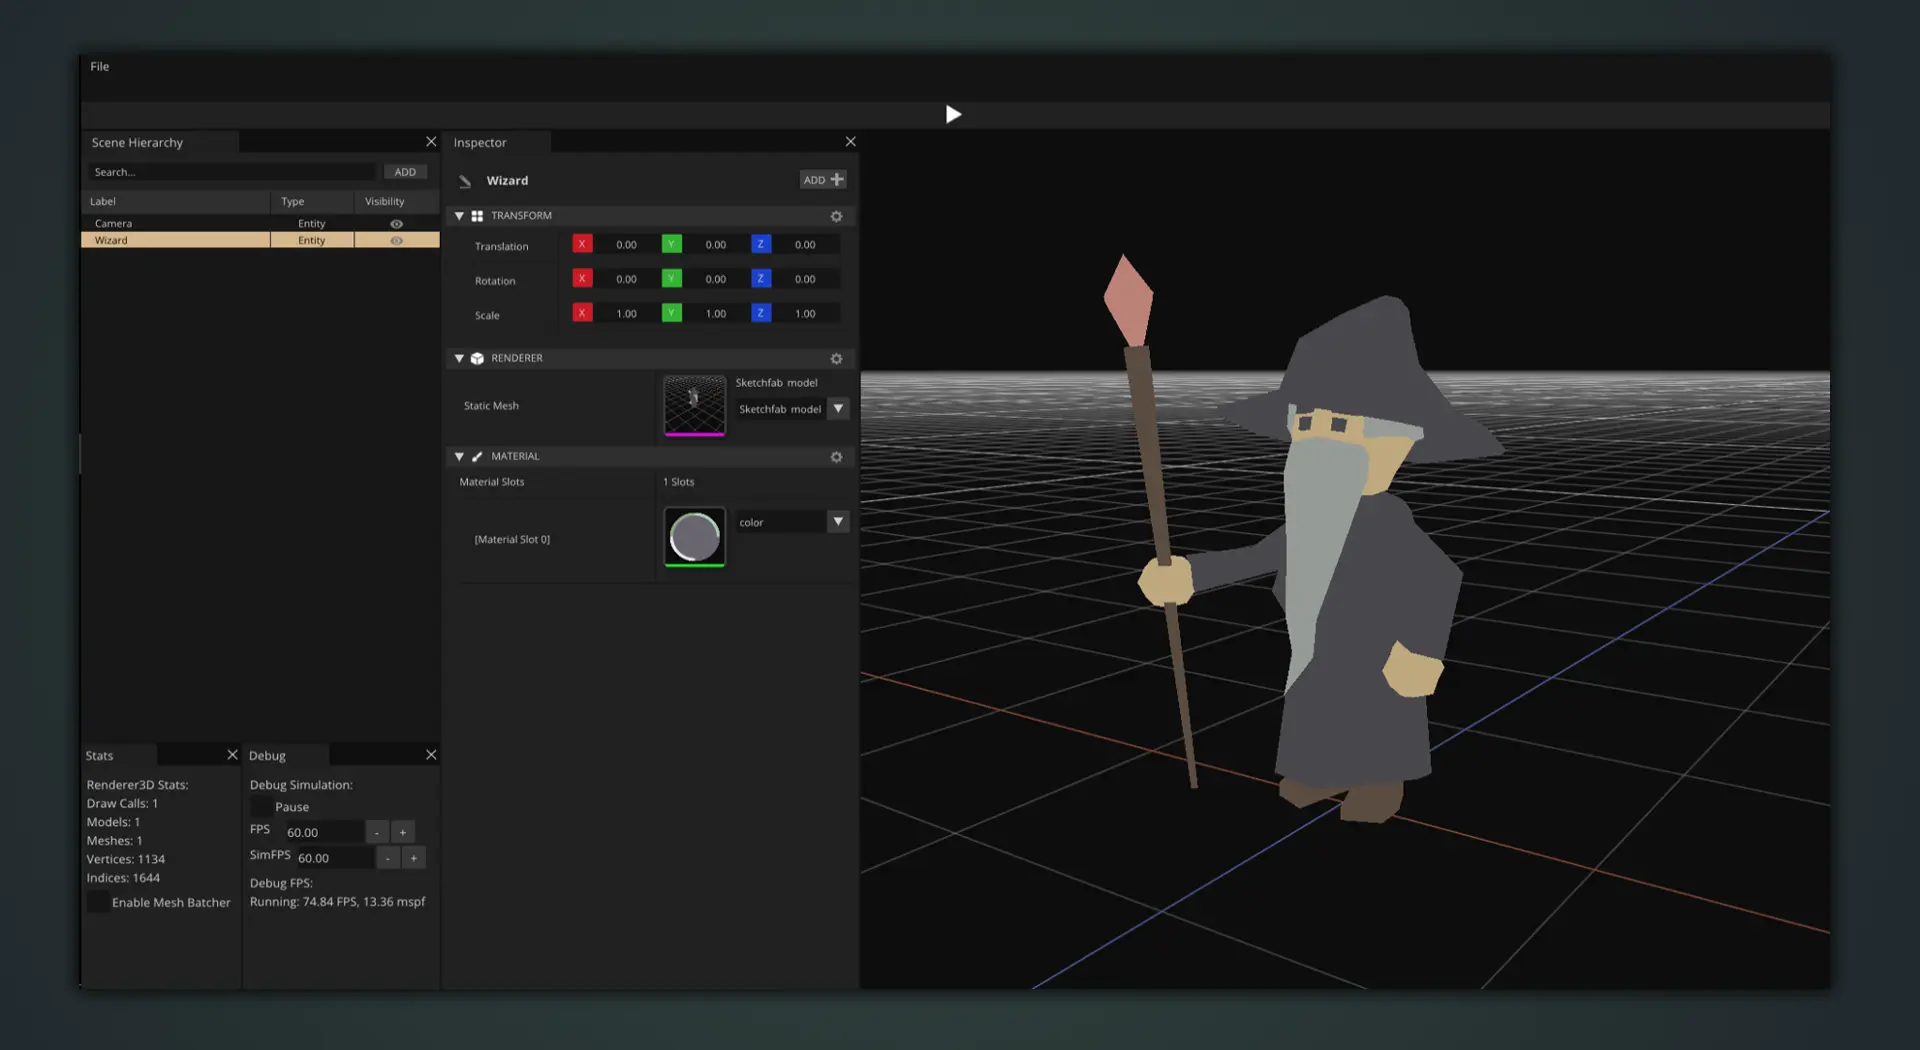
Task: Toggle visibility of Wizard entity
Action: pos(396,241)
